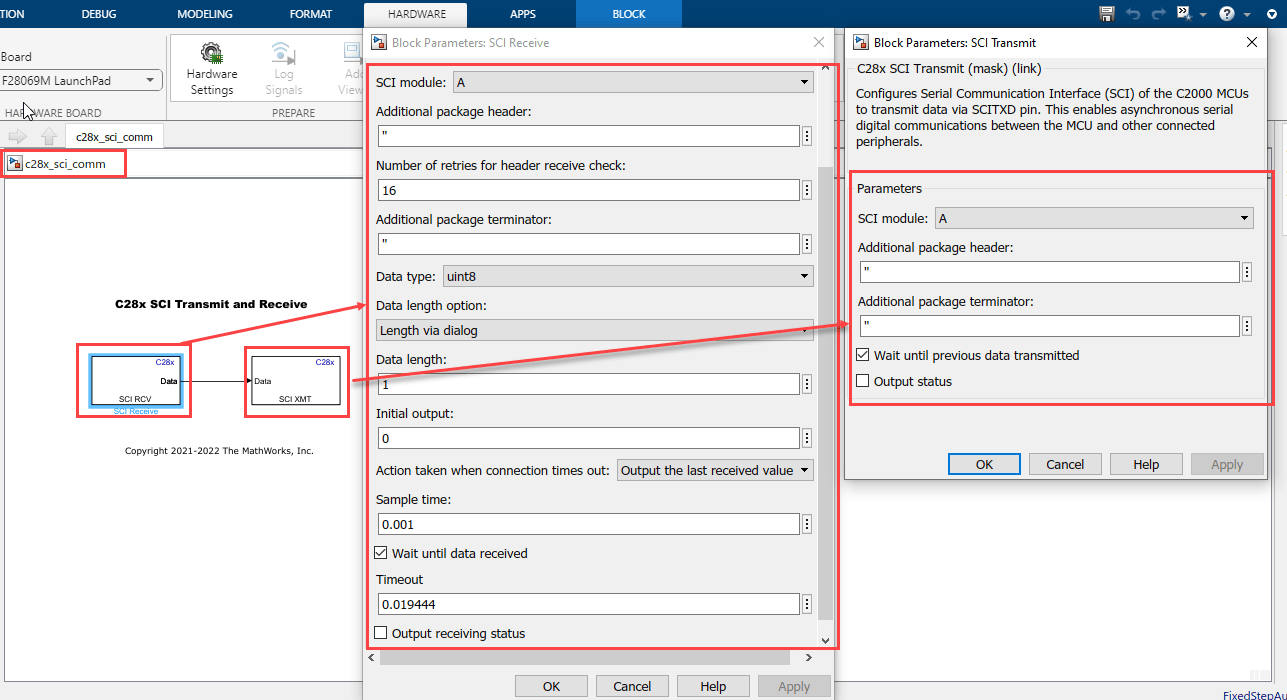Expand the F28069M LaunchPad board dropdown
Viewport: 1287px width, 700px height.
point(80,80)
